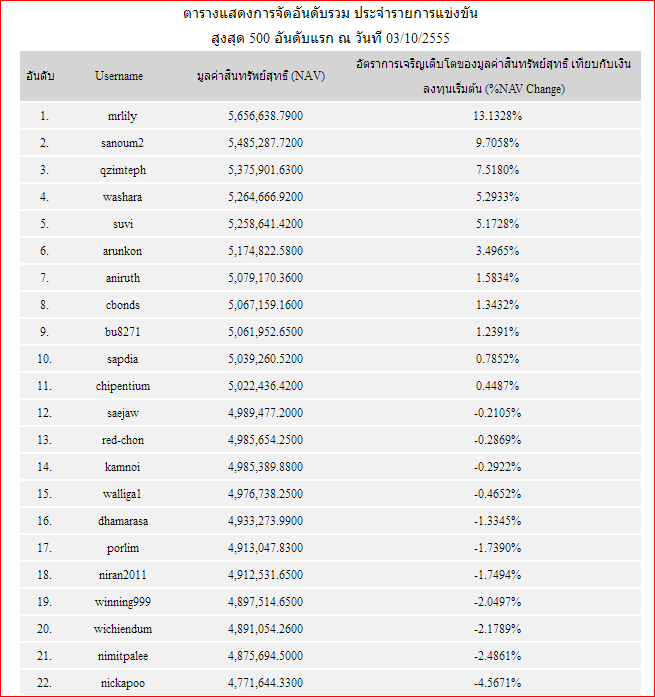
Task: Click the saejaw entry at rank 12
Action: tap(123, 413)
